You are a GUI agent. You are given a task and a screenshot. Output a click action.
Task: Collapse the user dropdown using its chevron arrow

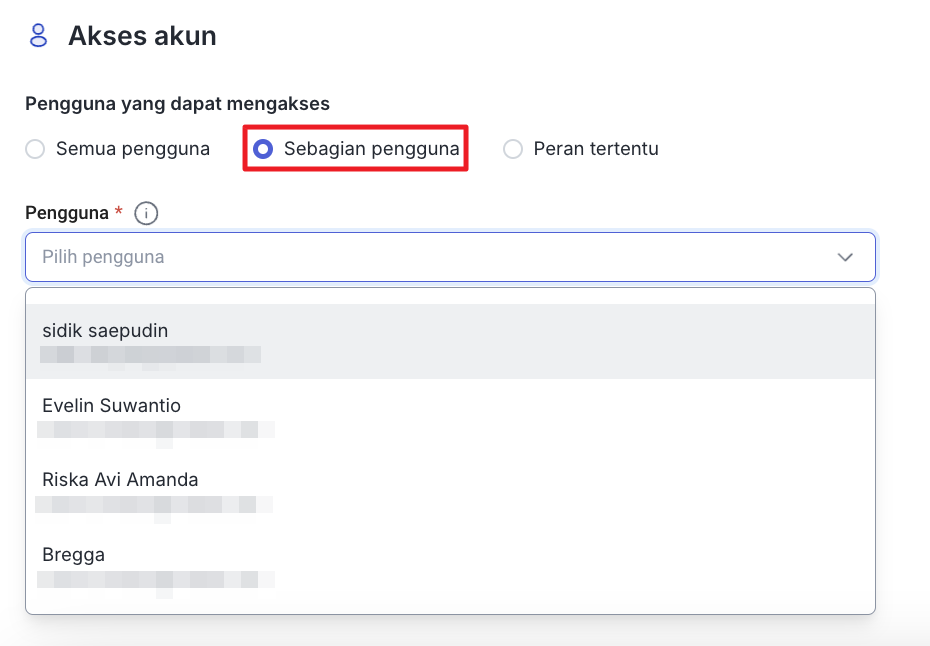[x=845, y=257]
